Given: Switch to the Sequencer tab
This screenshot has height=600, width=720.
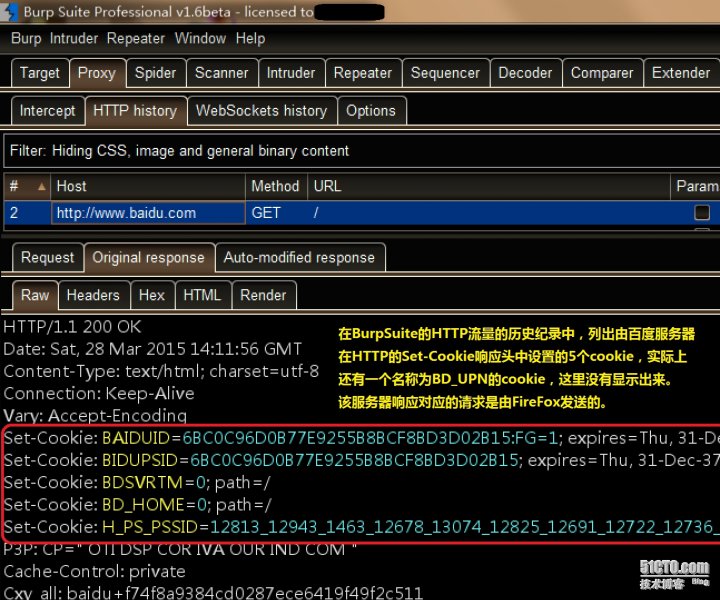Looking at the screenshot, I should [x=445, y=73].
